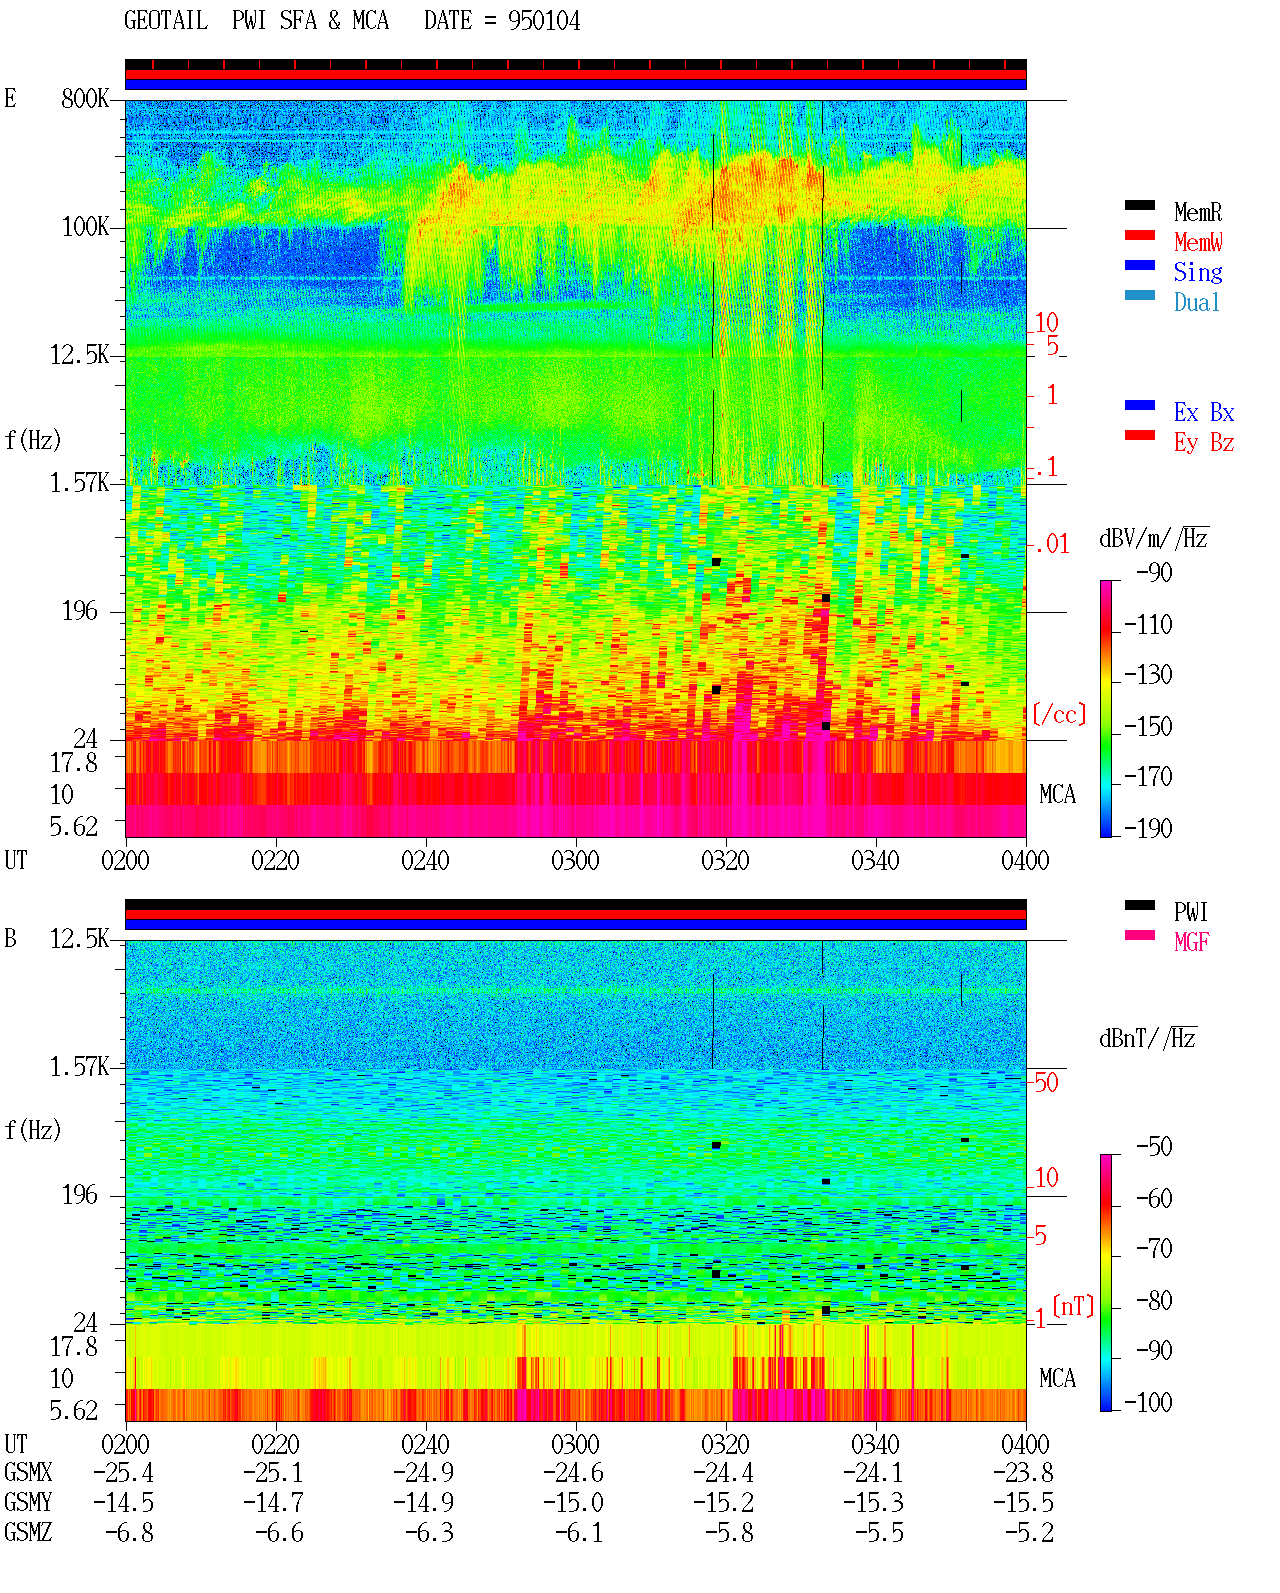Select the light-blue Dual legend swatch
This screenshot has height=1593, width=1280.
1139,296
